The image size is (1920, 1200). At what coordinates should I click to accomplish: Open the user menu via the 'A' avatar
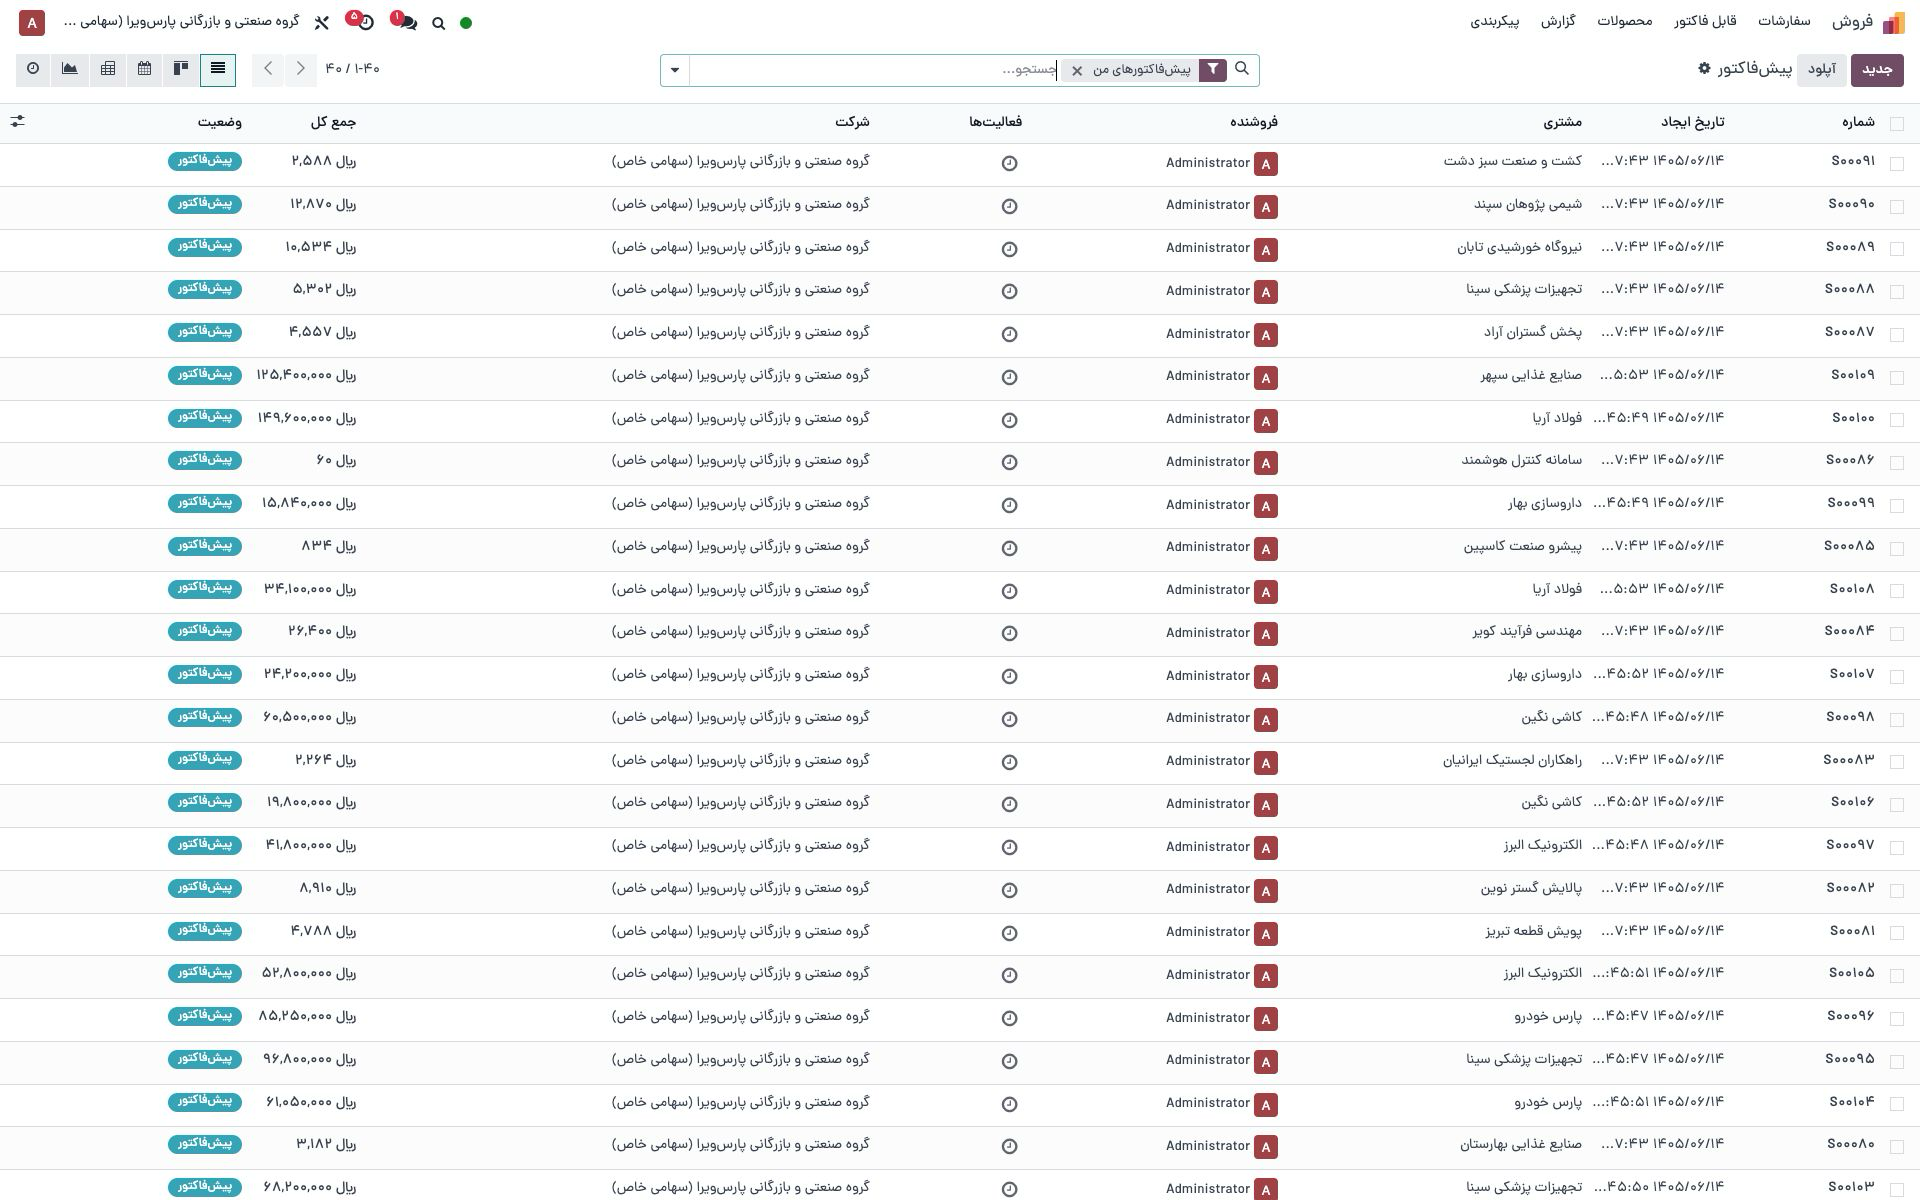click(x=32, y=22)
